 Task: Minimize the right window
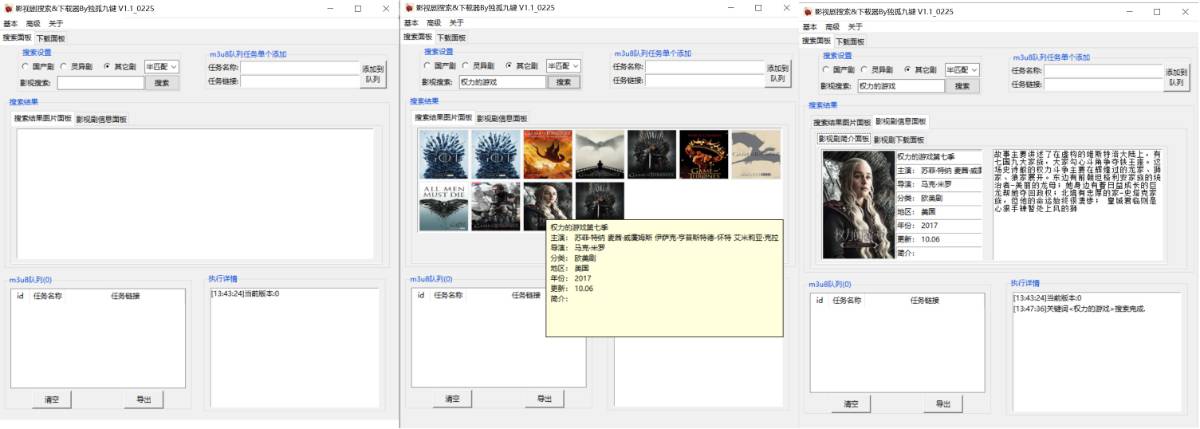[1128, 10]
